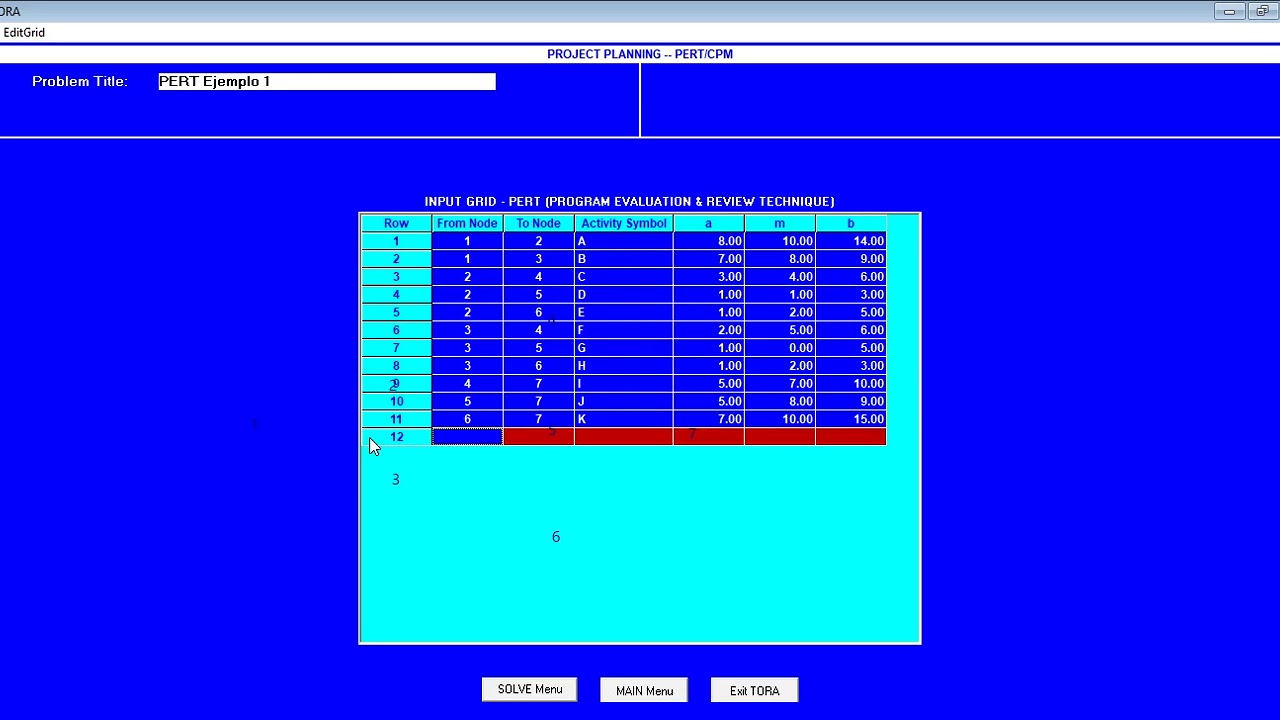Screen dimensions: 1280x720
Task: Click the 'b' value 10.00 in activity I row
Action: tap(850, 384)
